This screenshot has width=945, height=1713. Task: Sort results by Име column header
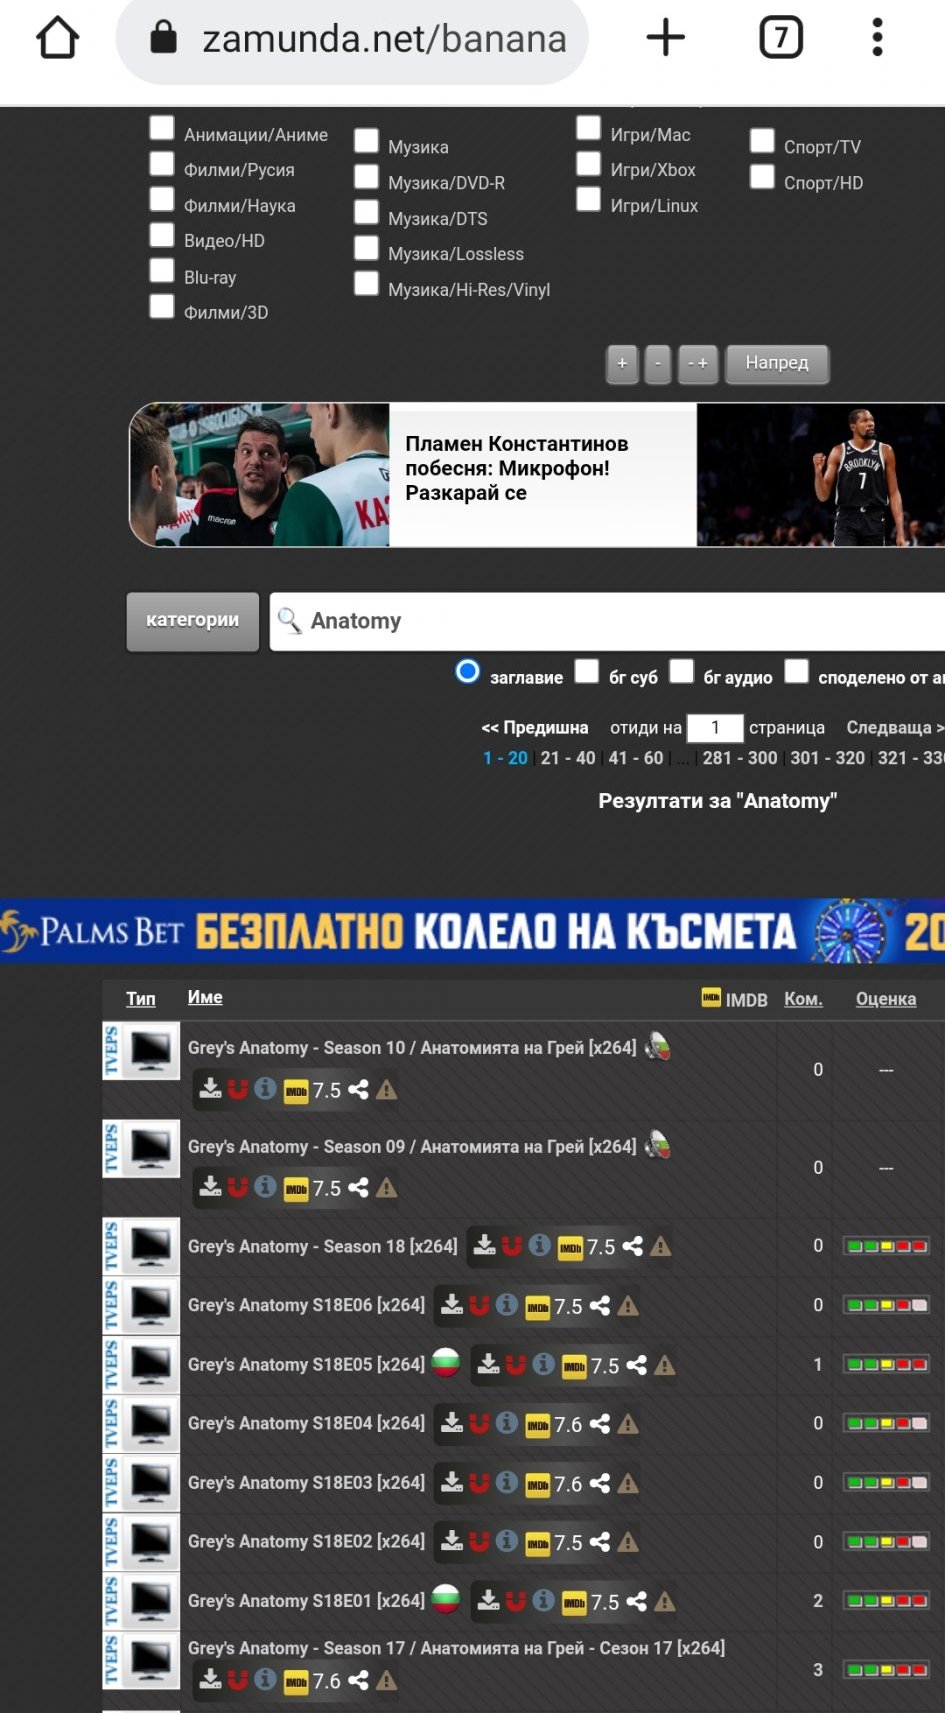[205, 997]
